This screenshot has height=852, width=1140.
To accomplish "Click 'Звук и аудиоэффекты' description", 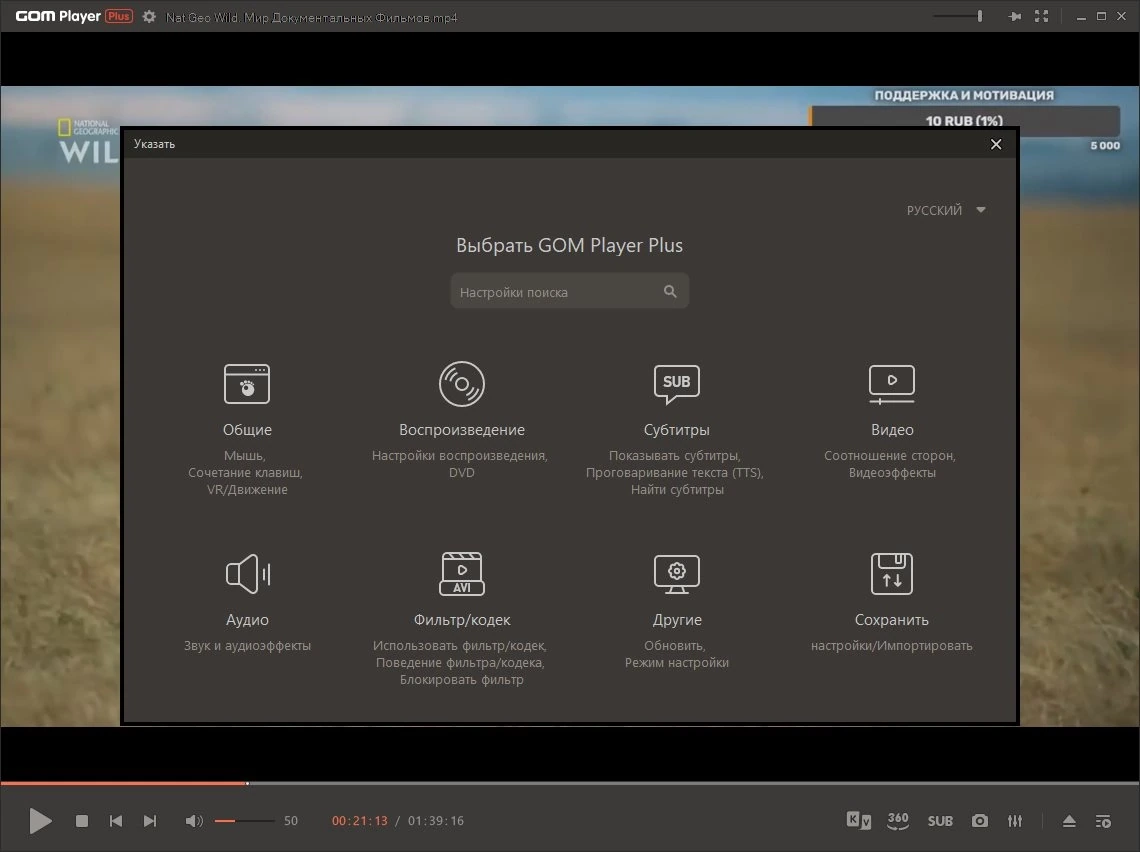I will click(x=247, y=646).
